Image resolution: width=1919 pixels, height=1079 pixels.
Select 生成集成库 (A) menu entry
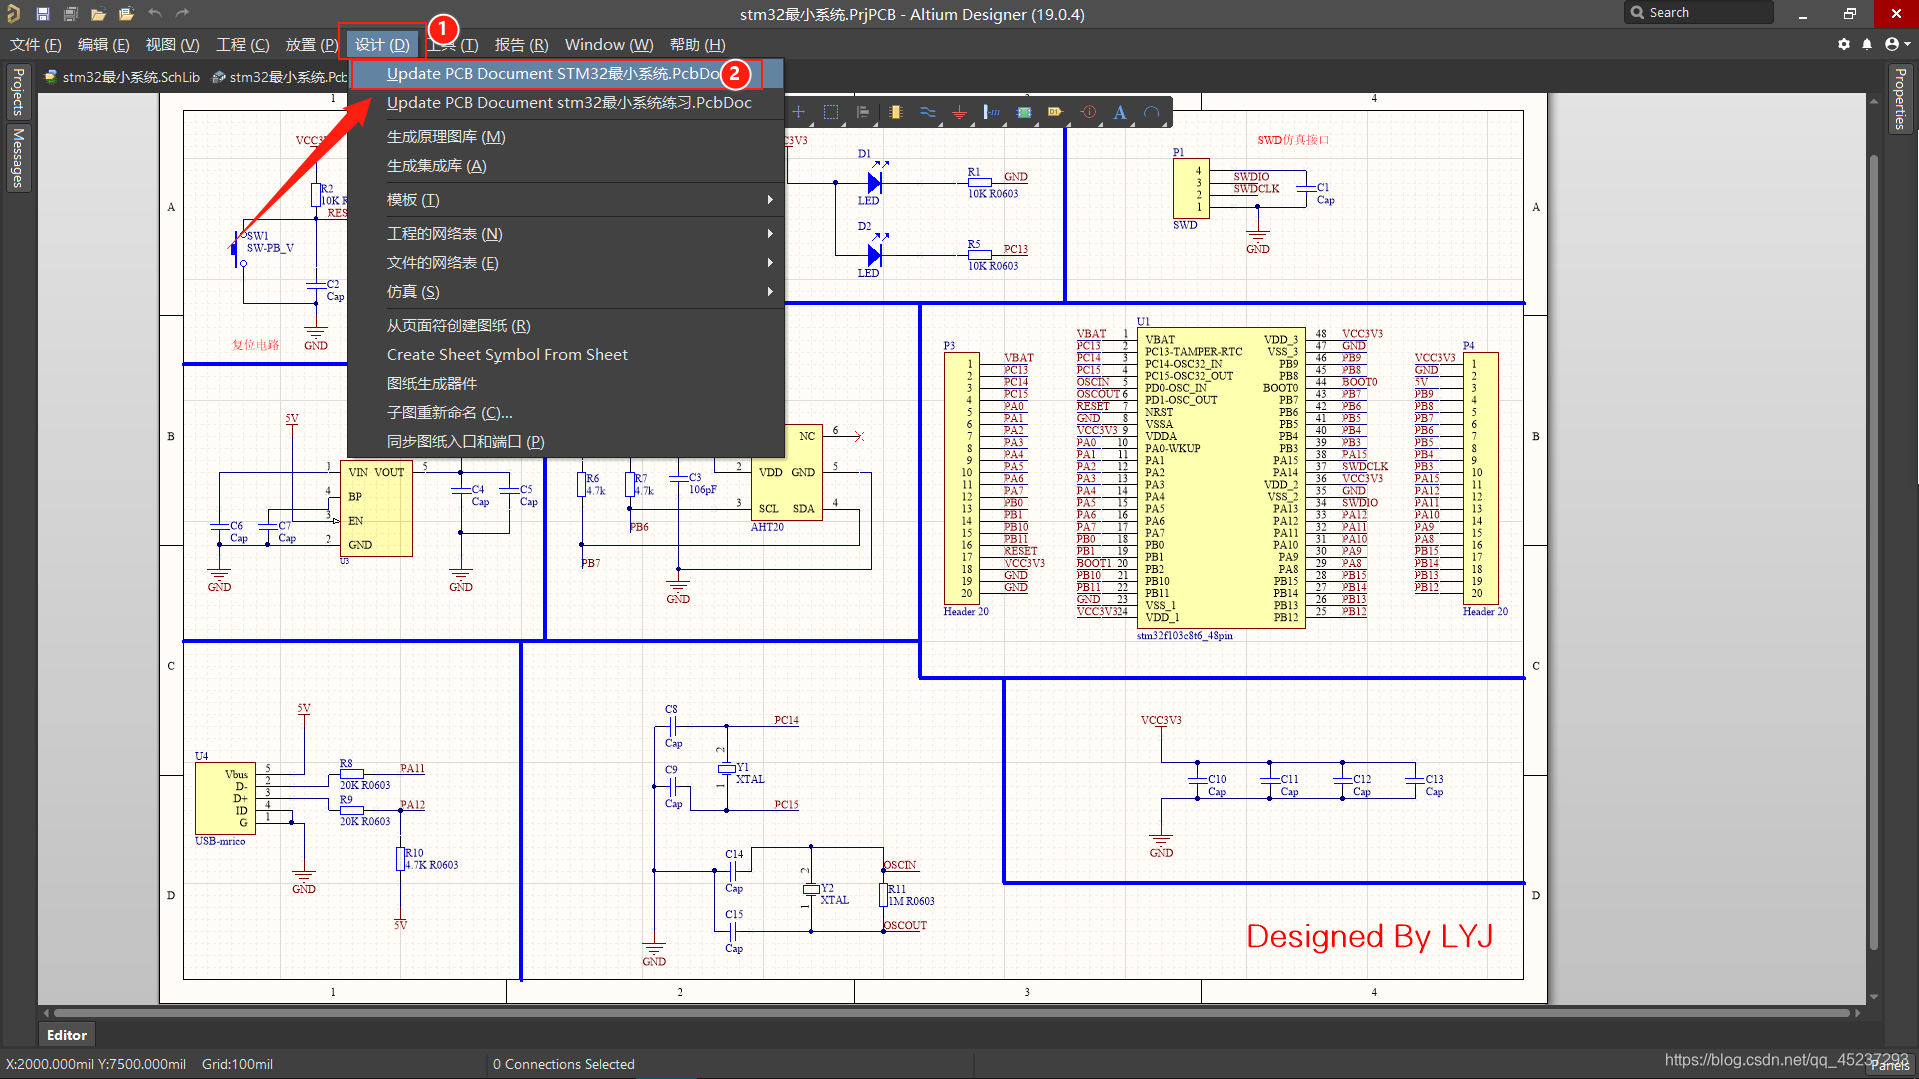[566, 165]
